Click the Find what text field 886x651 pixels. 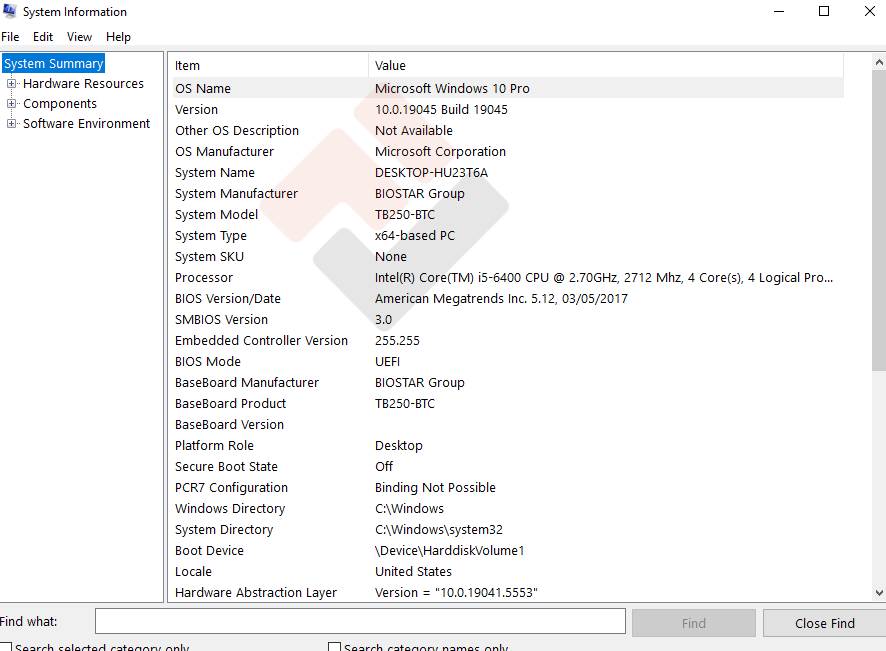[360, 622]
